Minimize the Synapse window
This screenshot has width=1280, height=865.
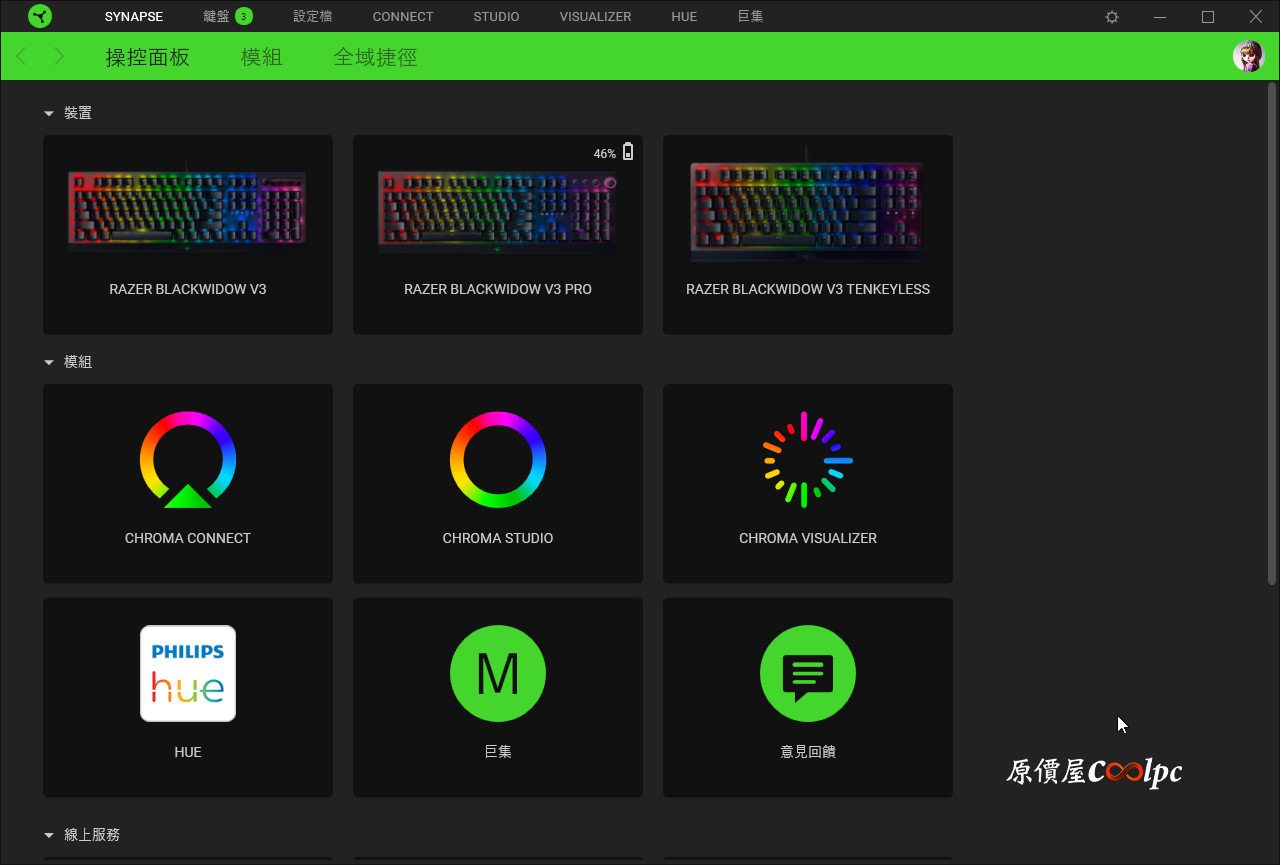(1160, 17)
